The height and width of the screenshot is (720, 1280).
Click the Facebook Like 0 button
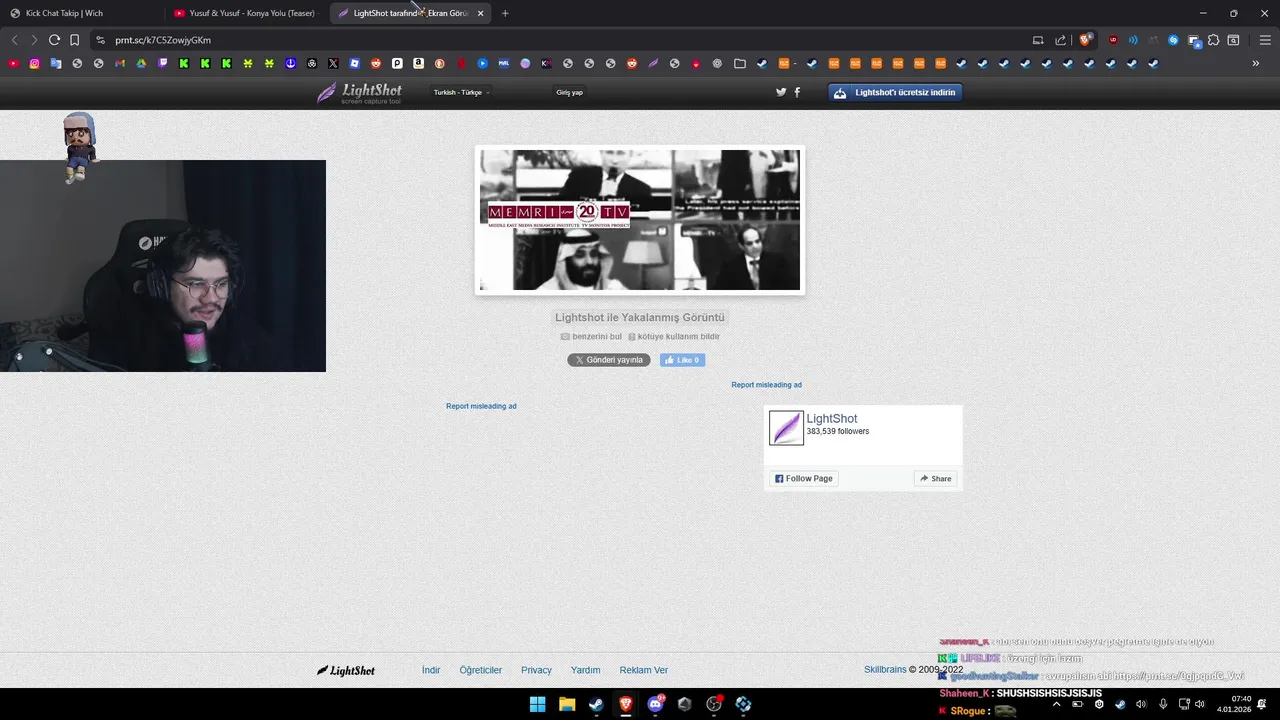pyautogui.click(x=682, y=360)
